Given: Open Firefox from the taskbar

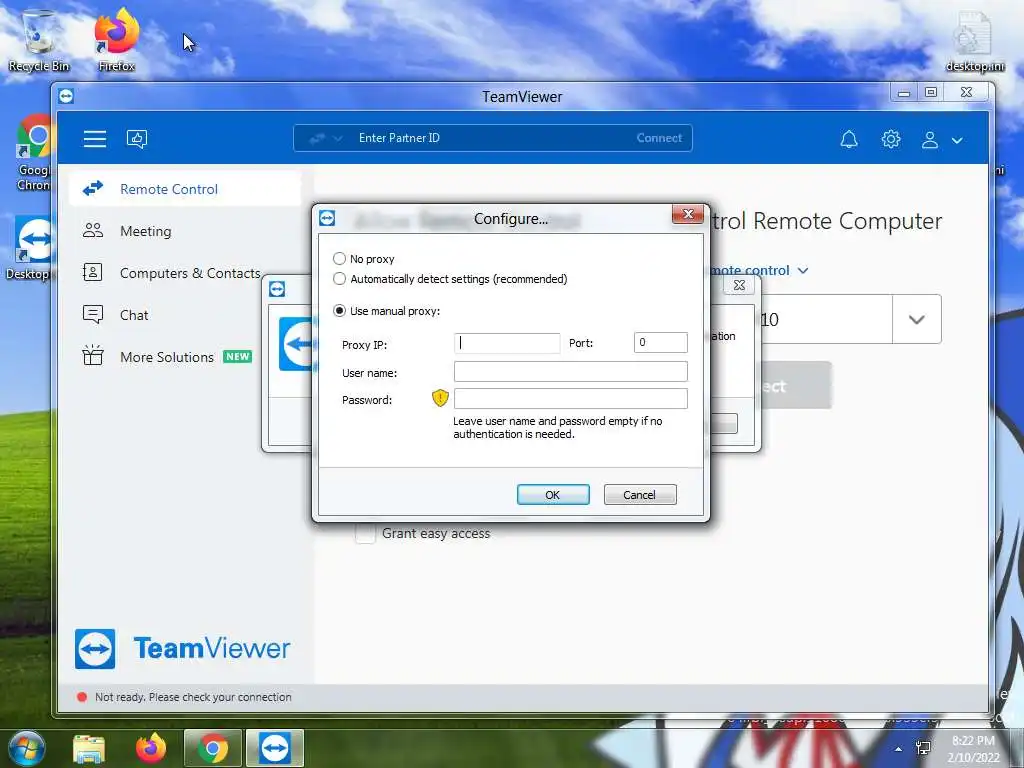Looking at the screenshot, I should pos(151,748).
